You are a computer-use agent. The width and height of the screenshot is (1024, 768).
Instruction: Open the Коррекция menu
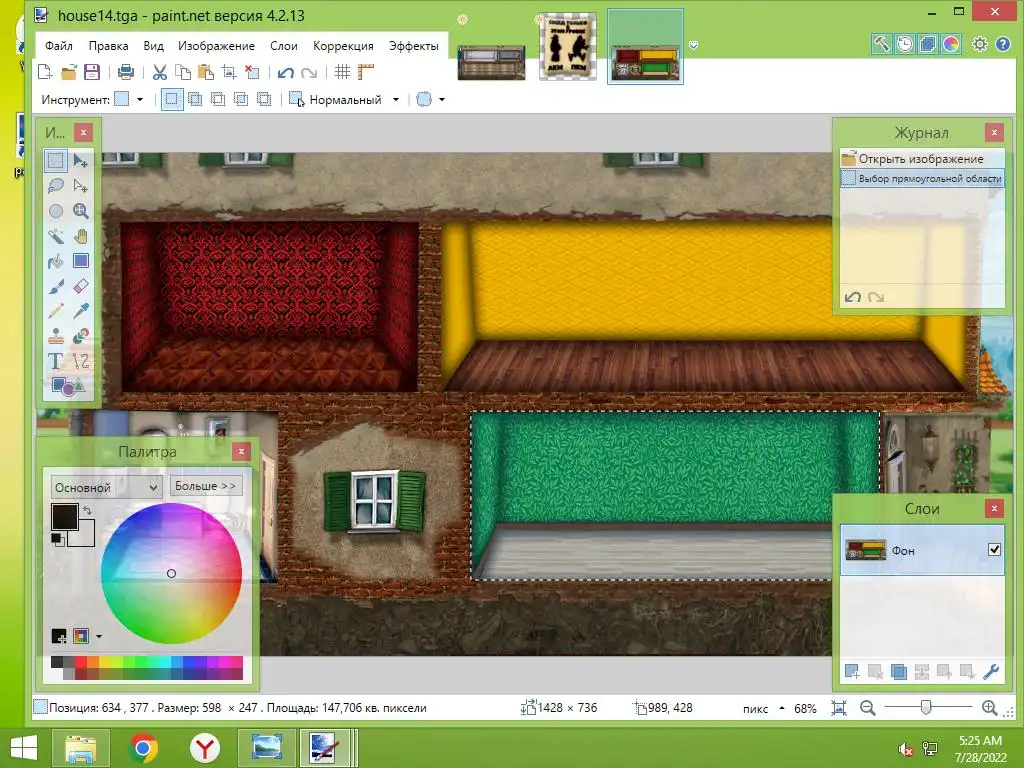(343, 46)
